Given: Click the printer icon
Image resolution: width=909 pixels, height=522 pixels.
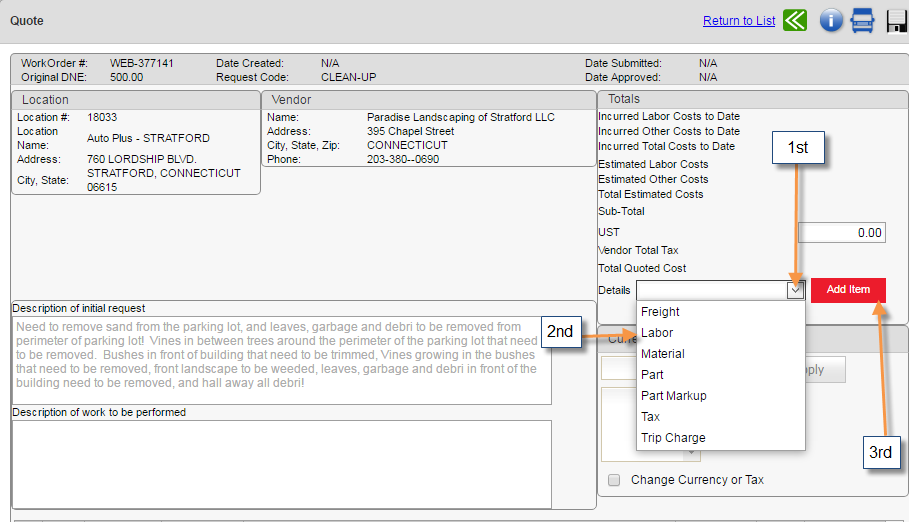Looking at the screenshot, I should [x=862, y=21].
